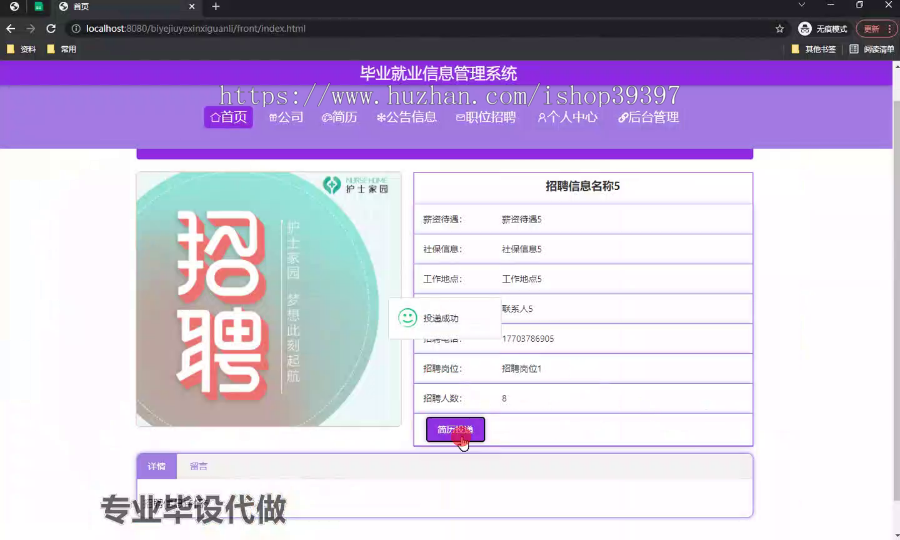Click the 简历投递 submit button
The width and height of the screenshot is (900, 540).
coord(455,429)
